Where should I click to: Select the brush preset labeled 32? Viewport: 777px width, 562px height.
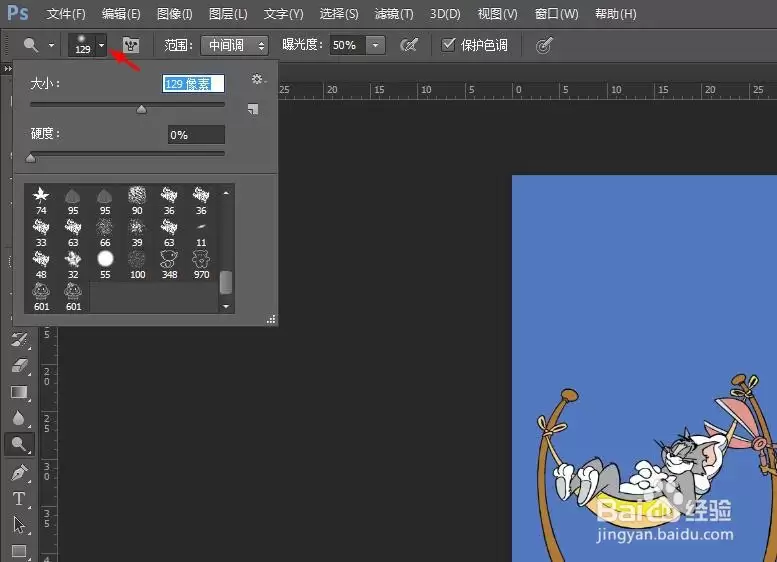pyautogui.click(x=73, y=265)
